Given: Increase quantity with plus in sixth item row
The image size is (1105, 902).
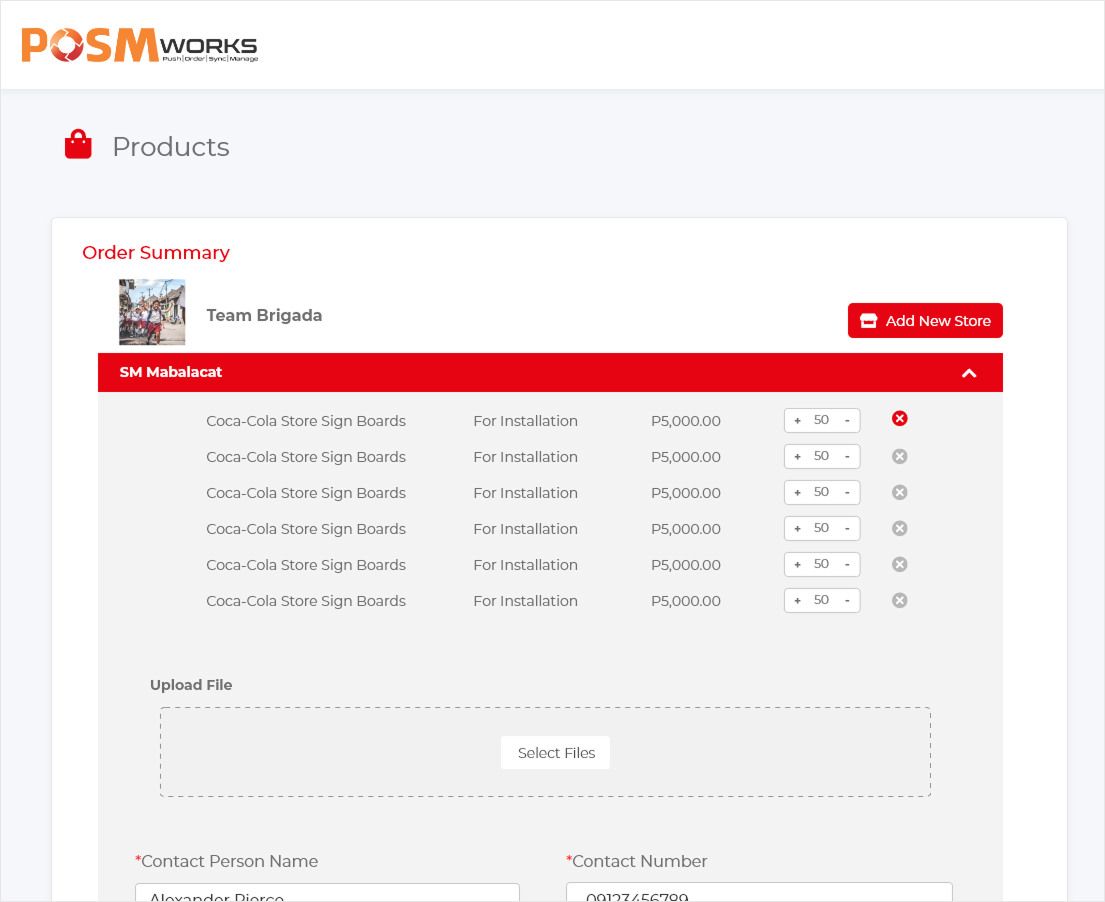Looking at the screenshot, I should (797, 600).
